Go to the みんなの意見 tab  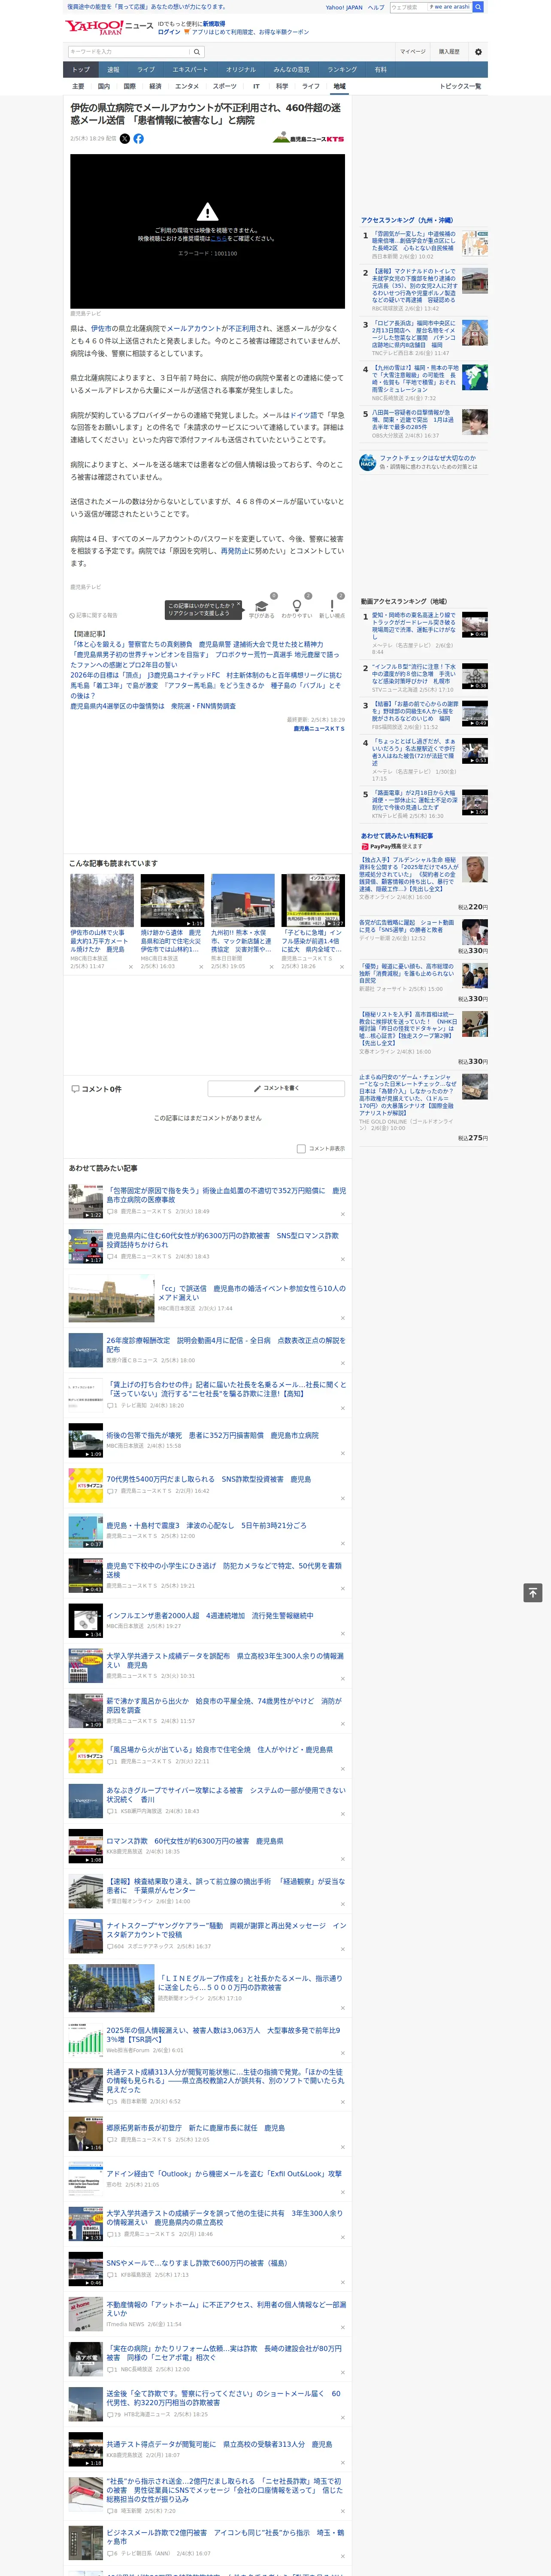tap(292, 70)
